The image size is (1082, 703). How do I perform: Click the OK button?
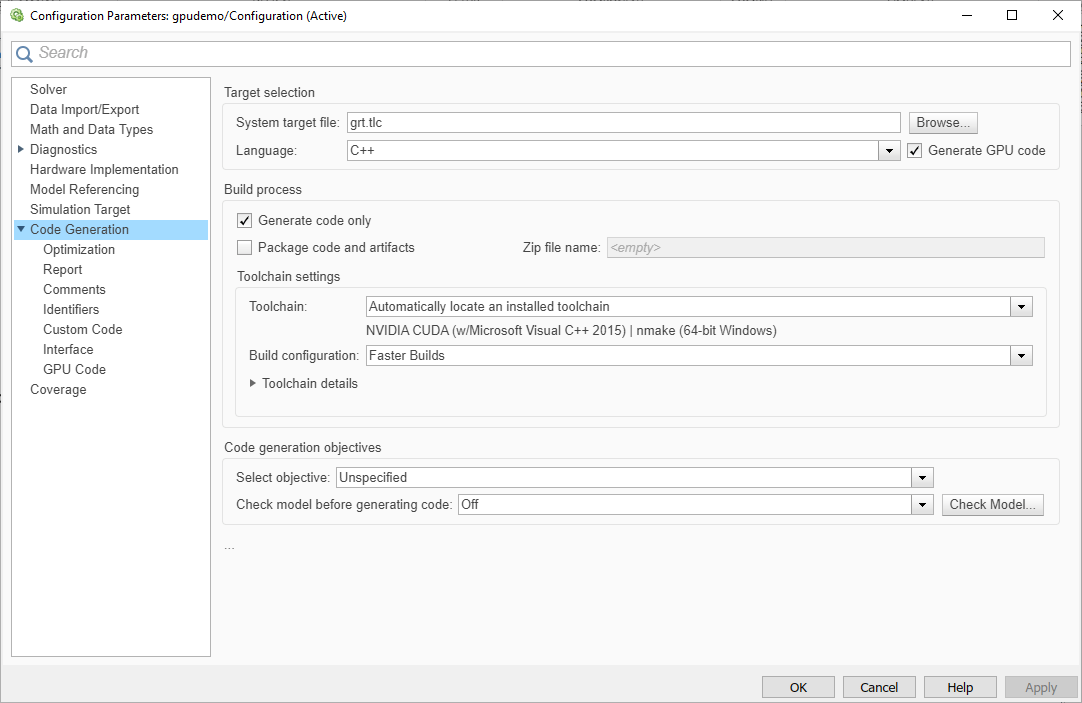coord(798,688)
